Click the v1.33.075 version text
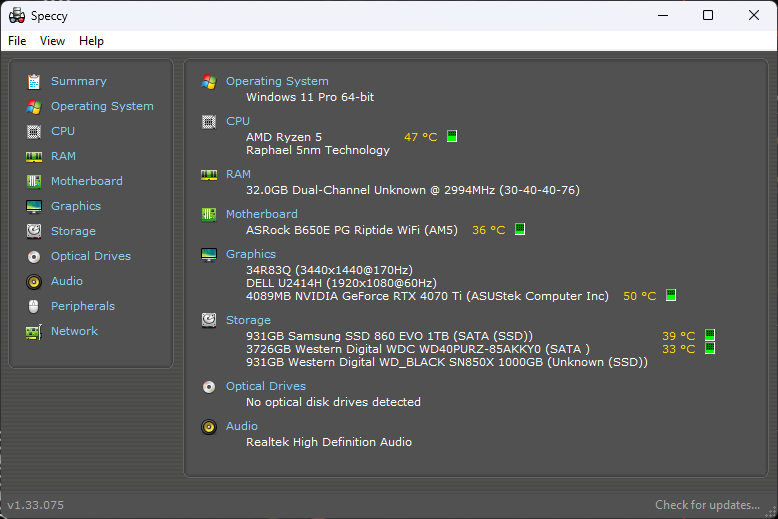The image size is (778, 519). [36, 505]
